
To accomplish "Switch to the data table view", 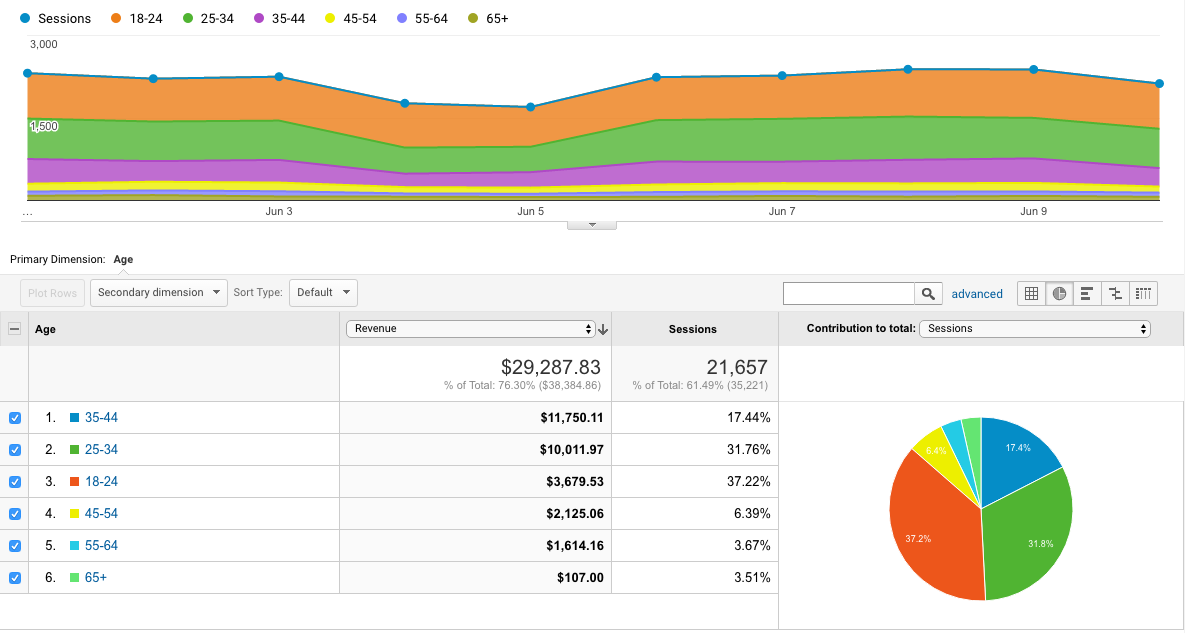I will [1031, 293].
